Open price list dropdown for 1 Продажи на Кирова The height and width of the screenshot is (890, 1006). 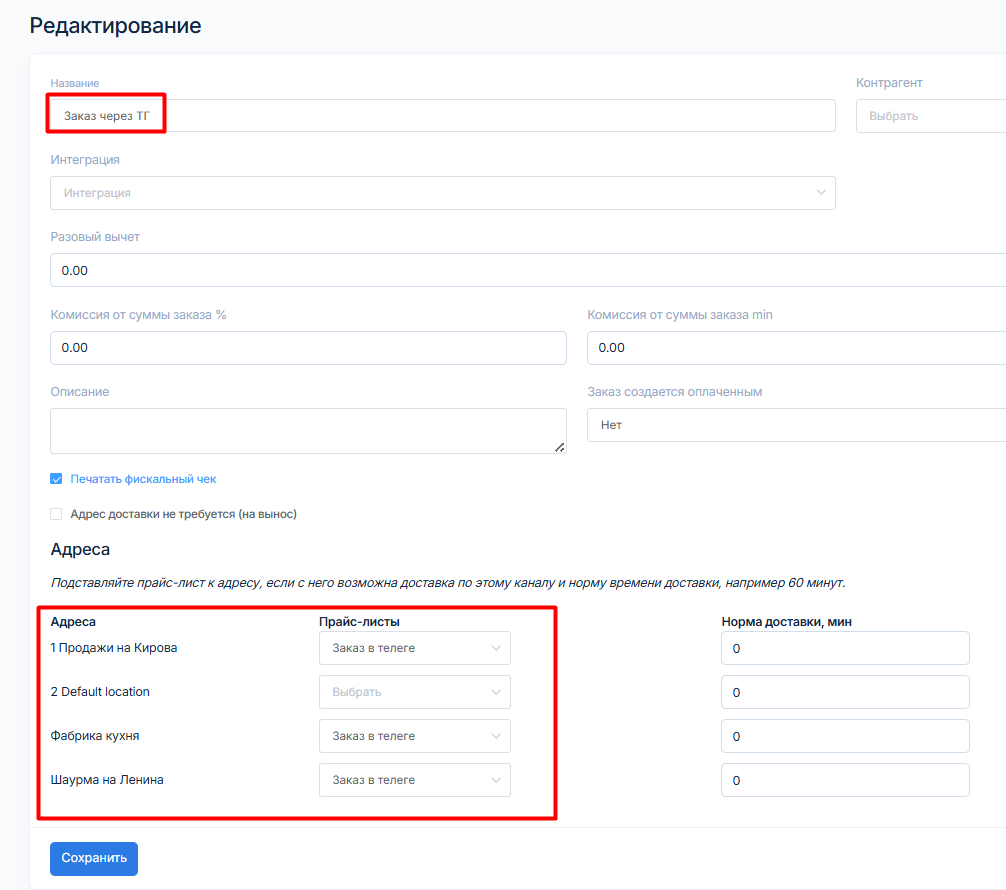pyautogui.click(x=414, y=648)
